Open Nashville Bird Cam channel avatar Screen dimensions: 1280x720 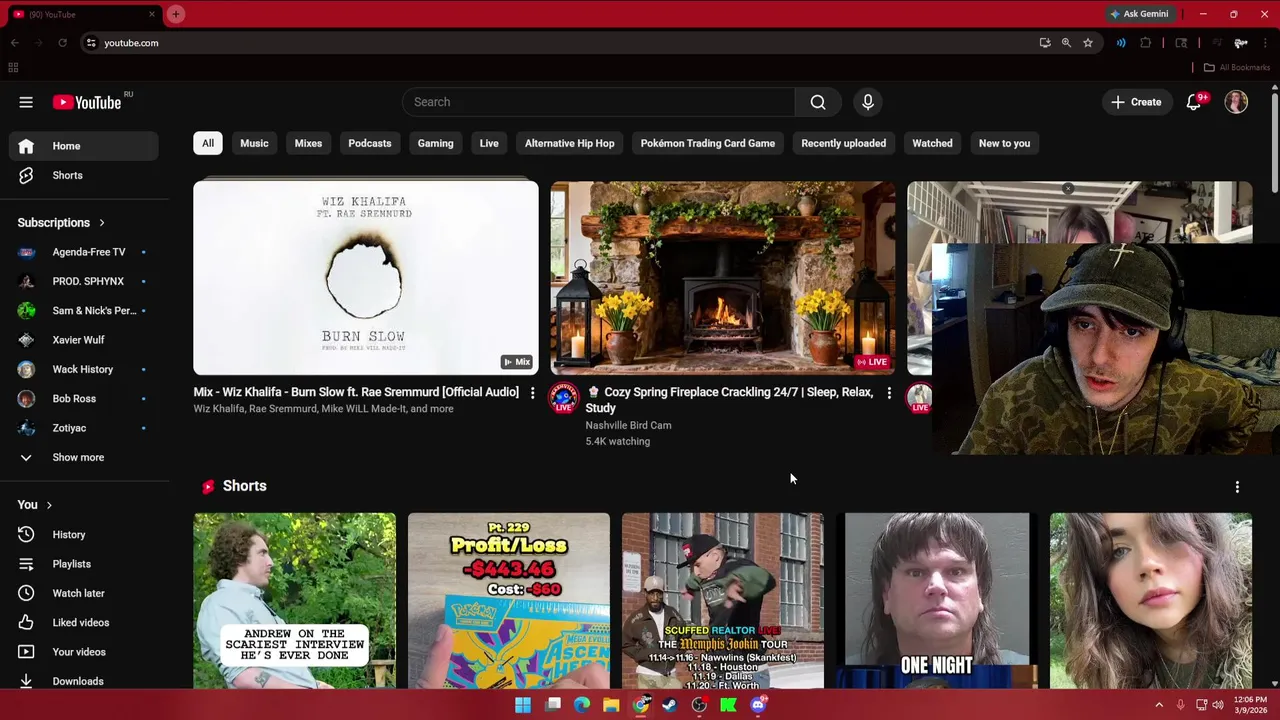563,397
